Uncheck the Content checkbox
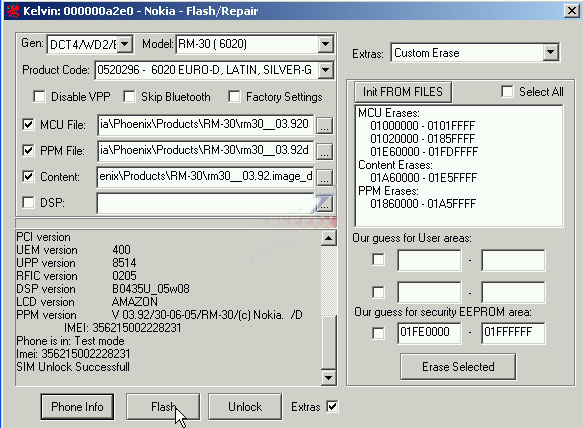Screen dimensions: 583x428 (28, 177)
